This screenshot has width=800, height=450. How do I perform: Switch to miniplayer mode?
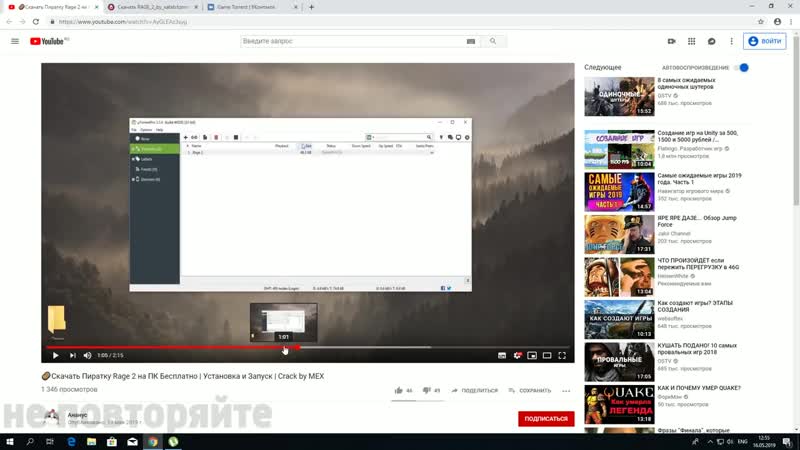[x=532, y=356]
